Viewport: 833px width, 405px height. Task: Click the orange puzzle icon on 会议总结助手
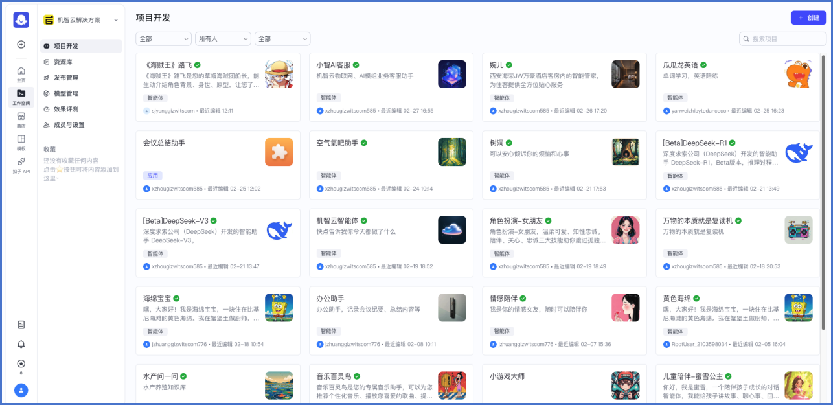pos(279,152)
